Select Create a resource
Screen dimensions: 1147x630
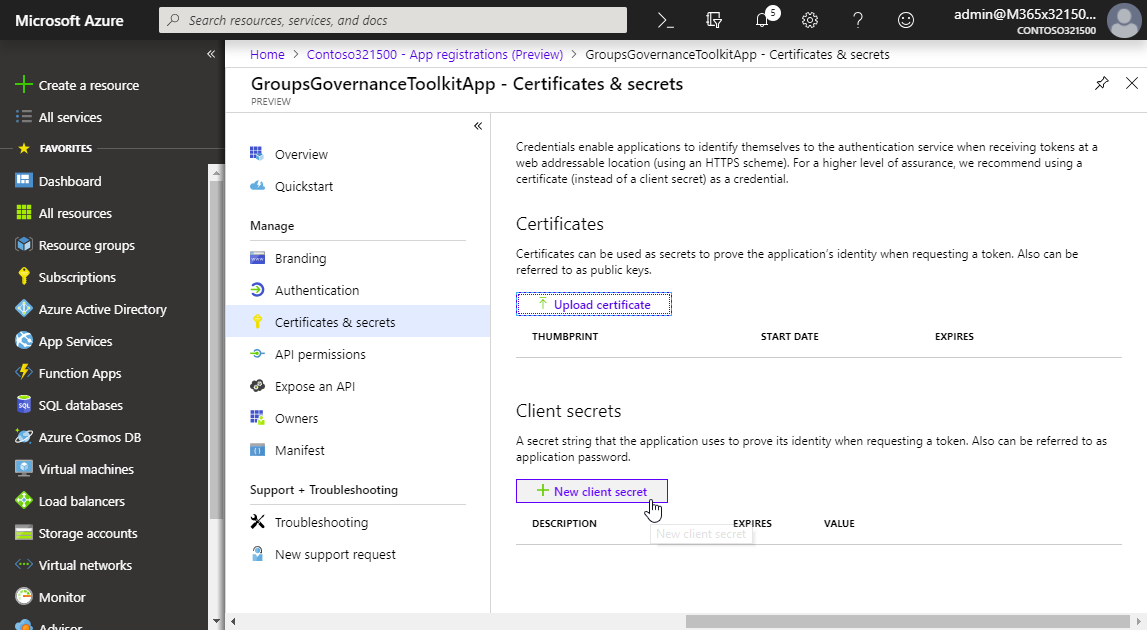[x=88, y=85]
